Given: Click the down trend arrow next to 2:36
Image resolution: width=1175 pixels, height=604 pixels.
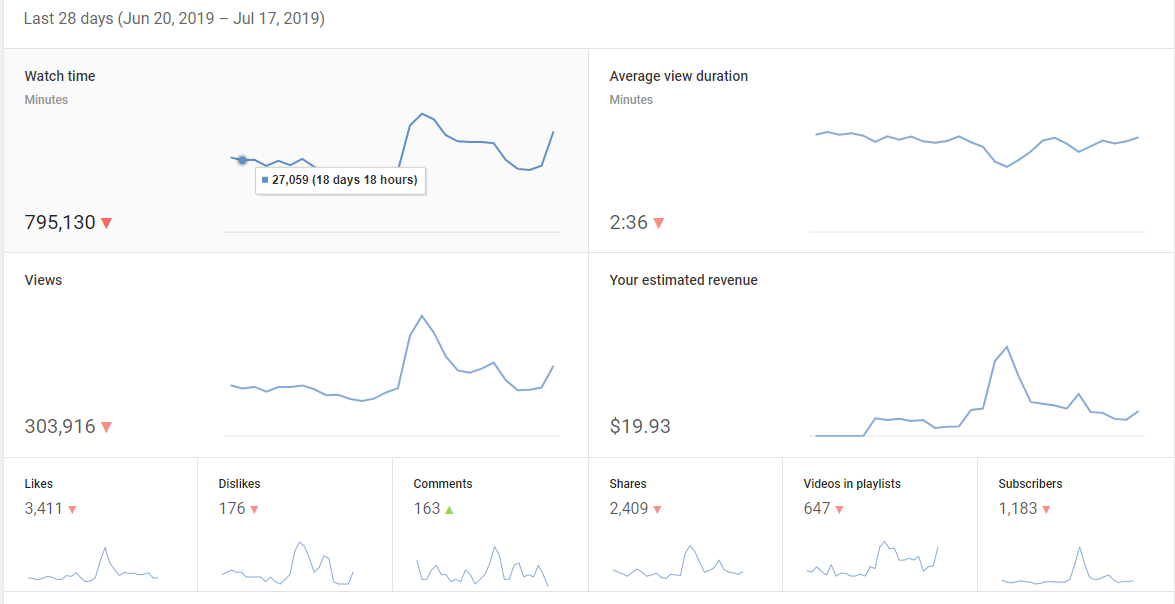Looking at the screenshot, I should 659,223.
